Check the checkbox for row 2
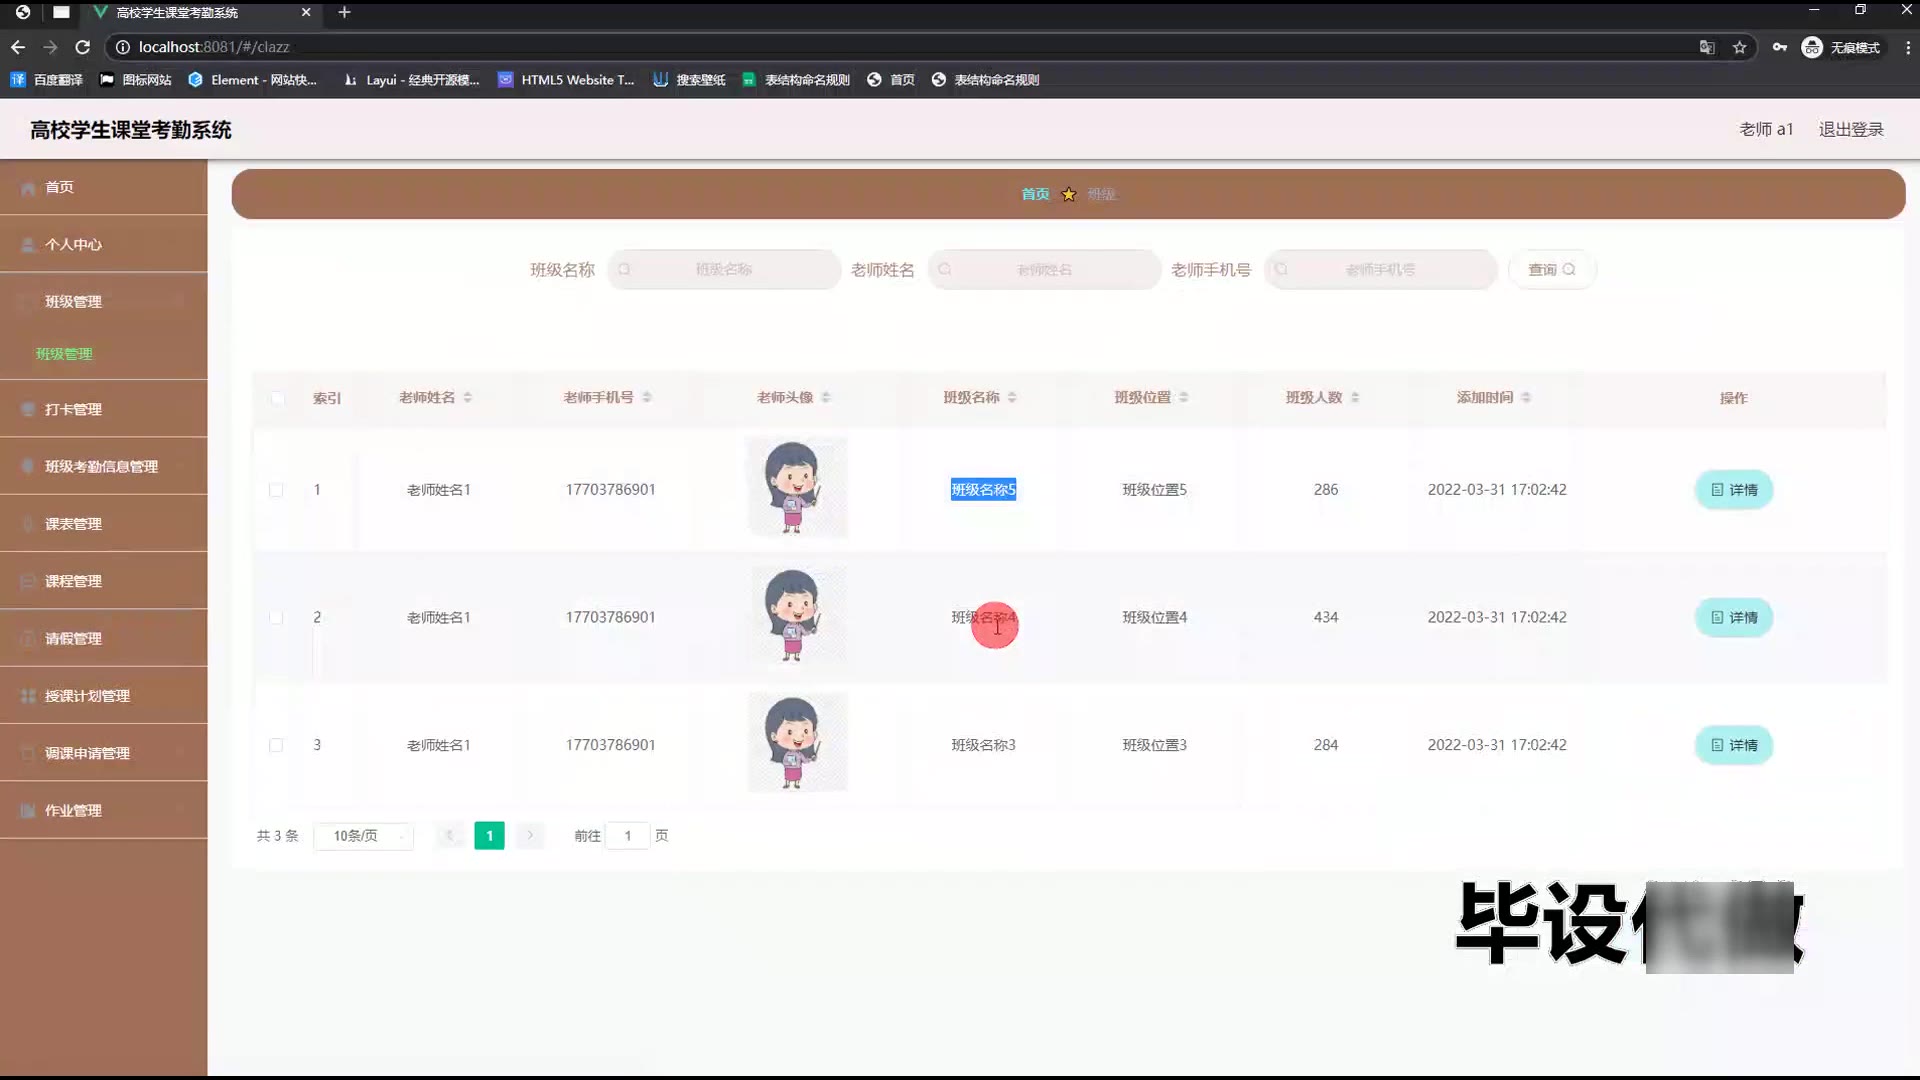1920x1080 pixels. pos(276,618)
